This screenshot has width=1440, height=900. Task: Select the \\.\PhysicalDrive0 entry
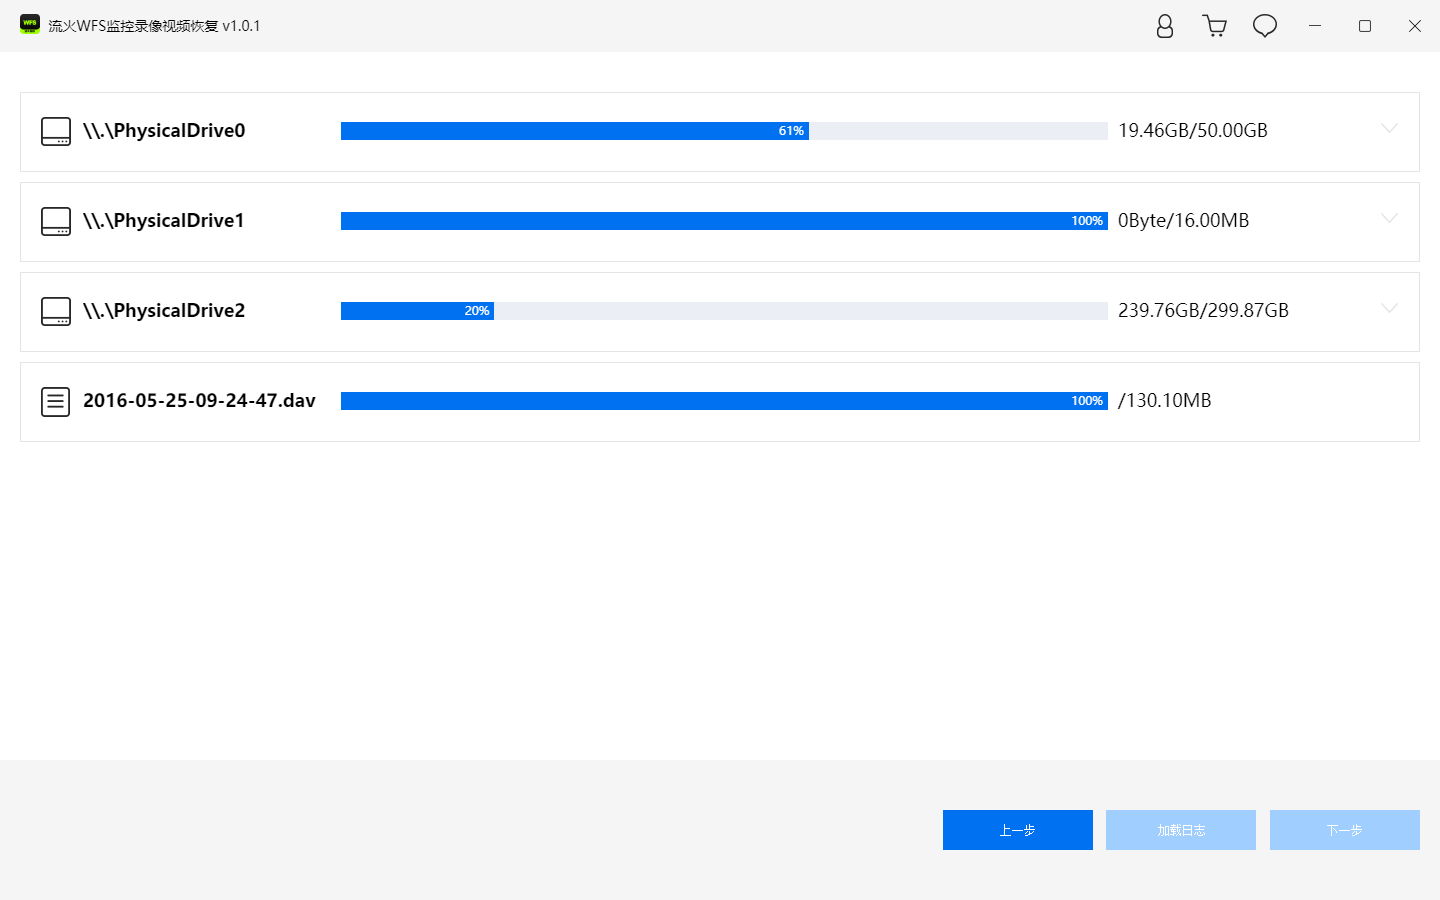[720, 132]
